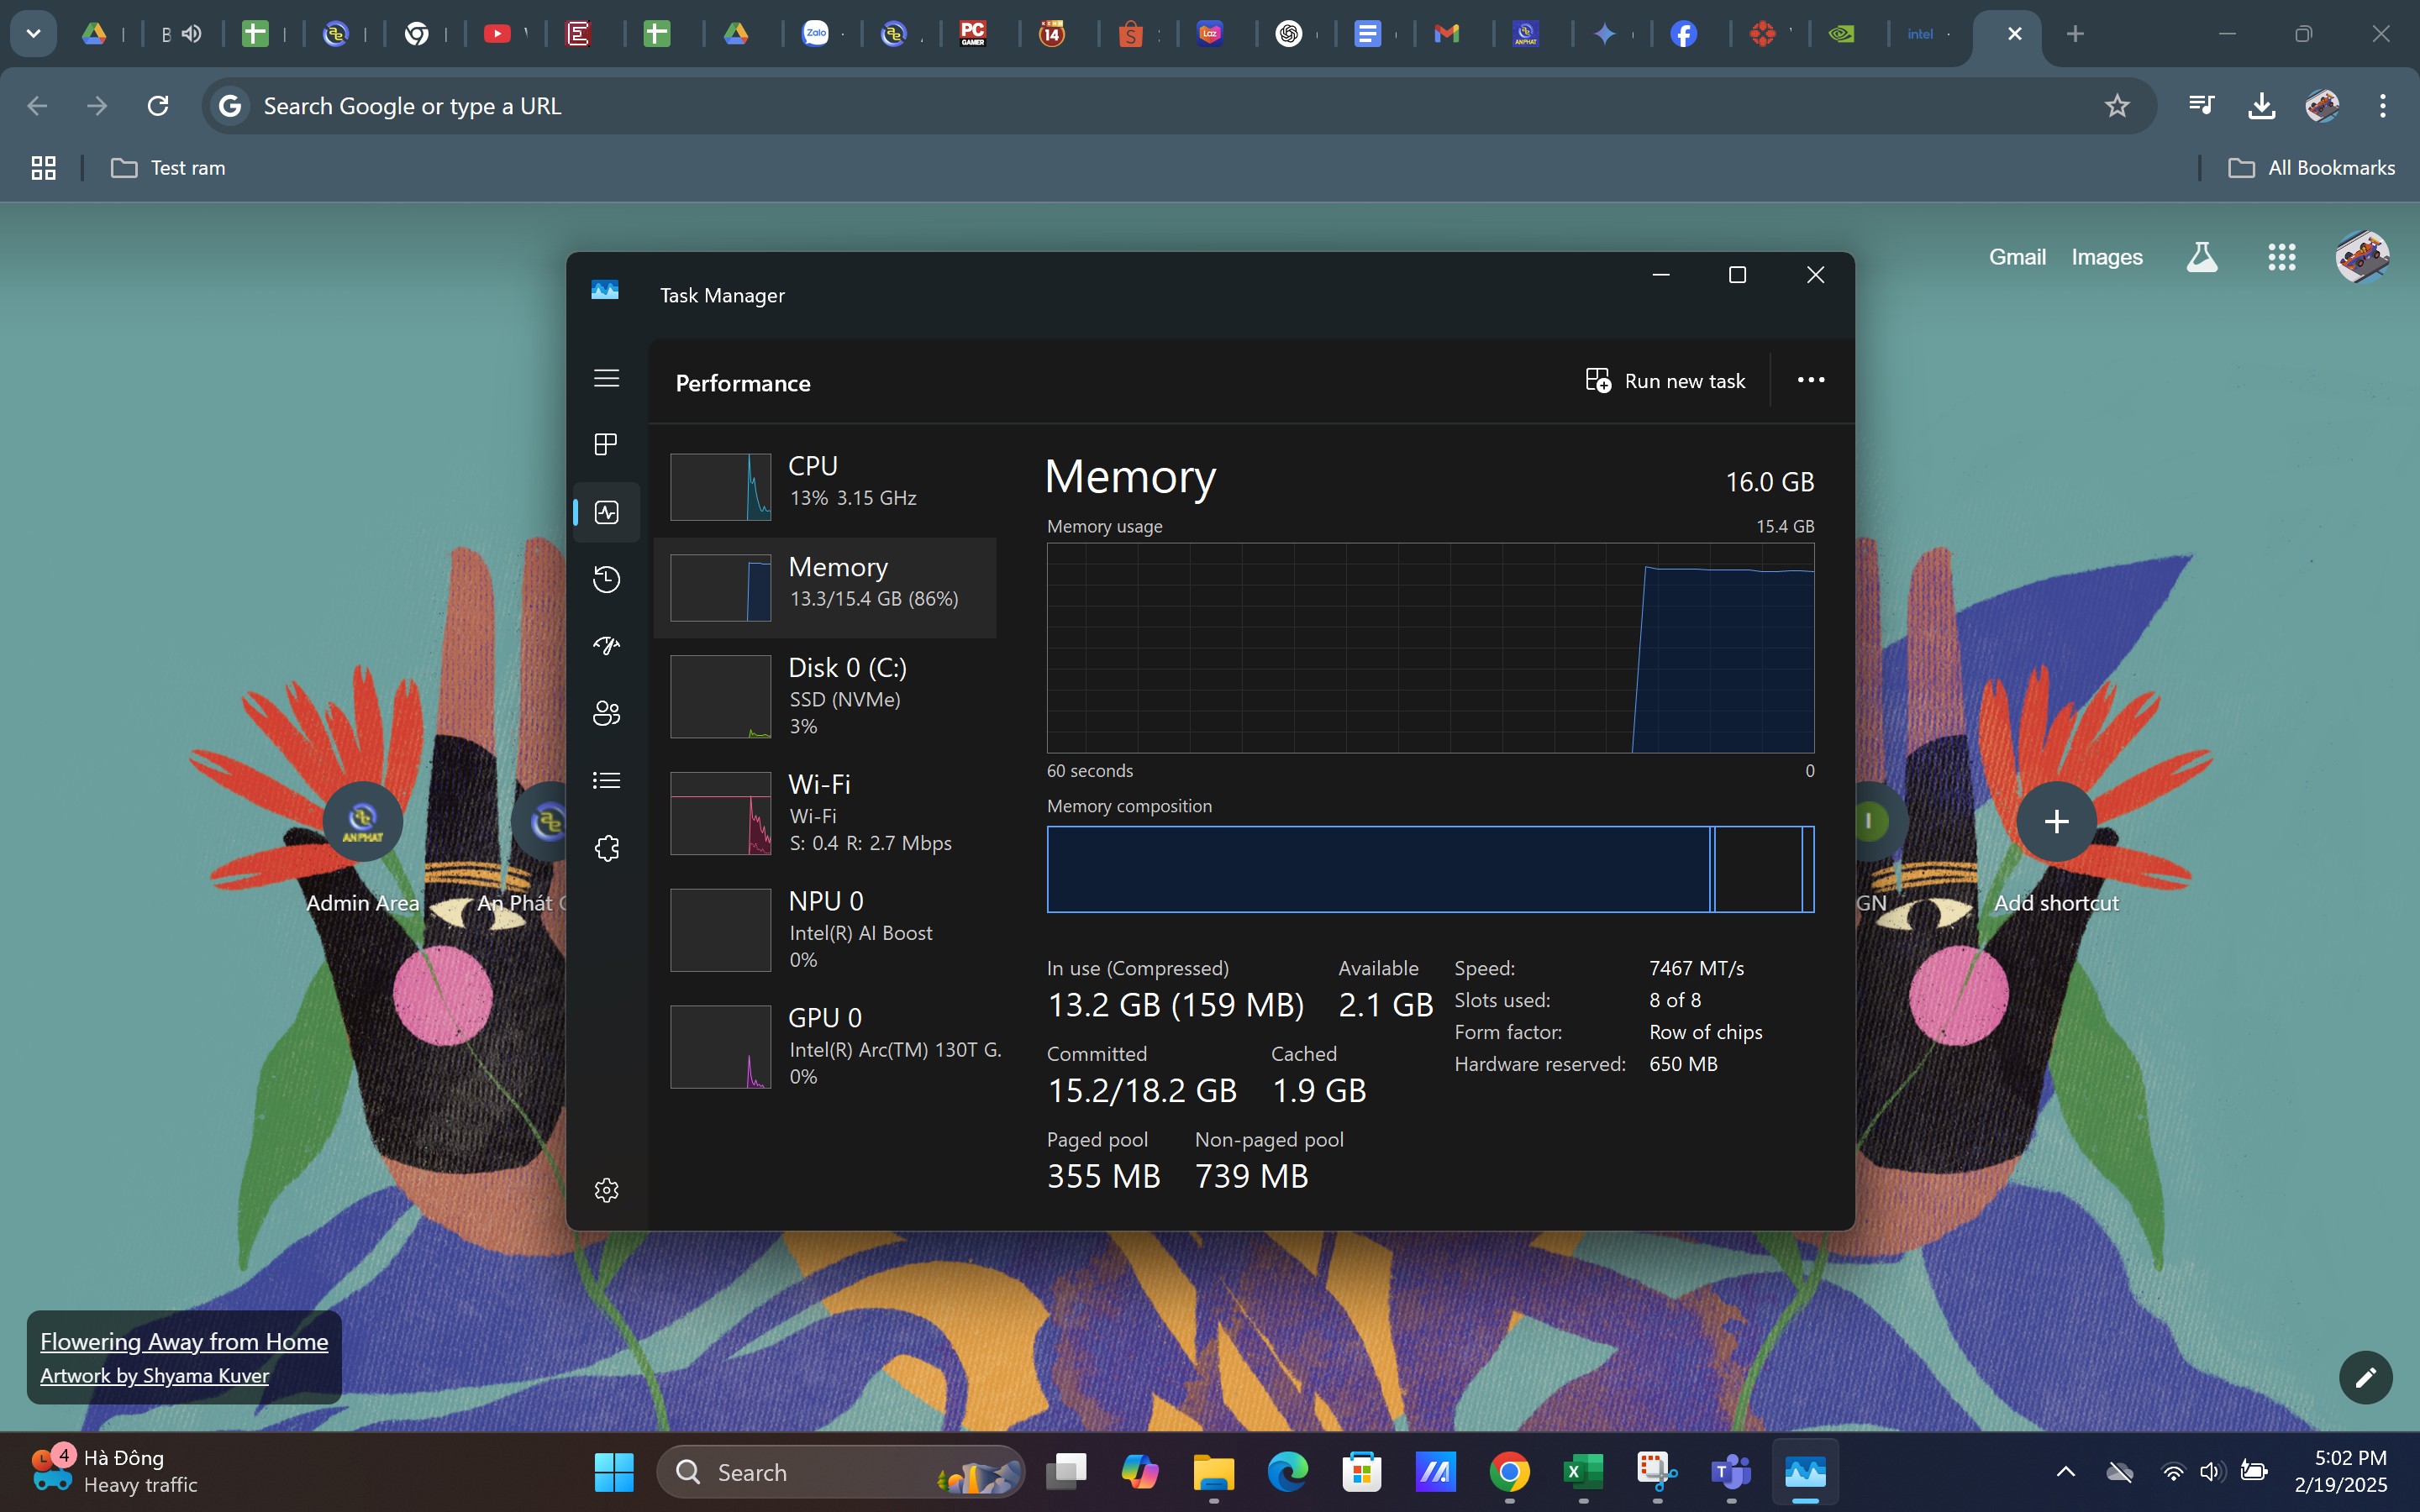Open Chrome downloads icon
The height and width of the screenshot is (1512, 2420).
tap(2262, 106)
